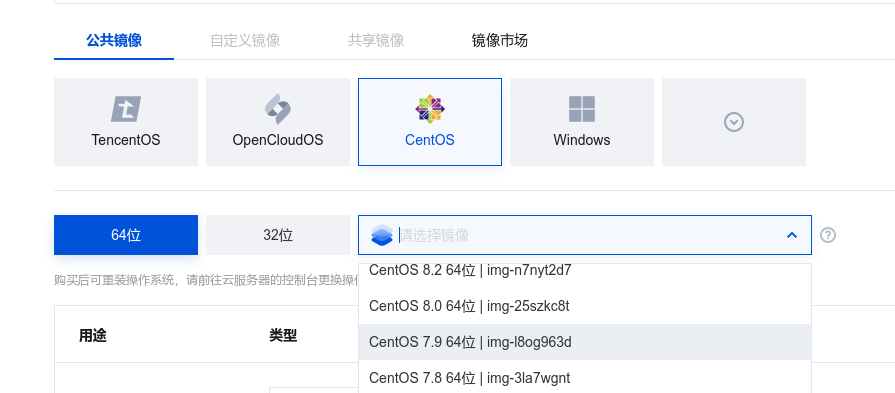This screenshot has width=895, height=393.
Task: Click the Windows logo icon
Action: tap(582, 109)
